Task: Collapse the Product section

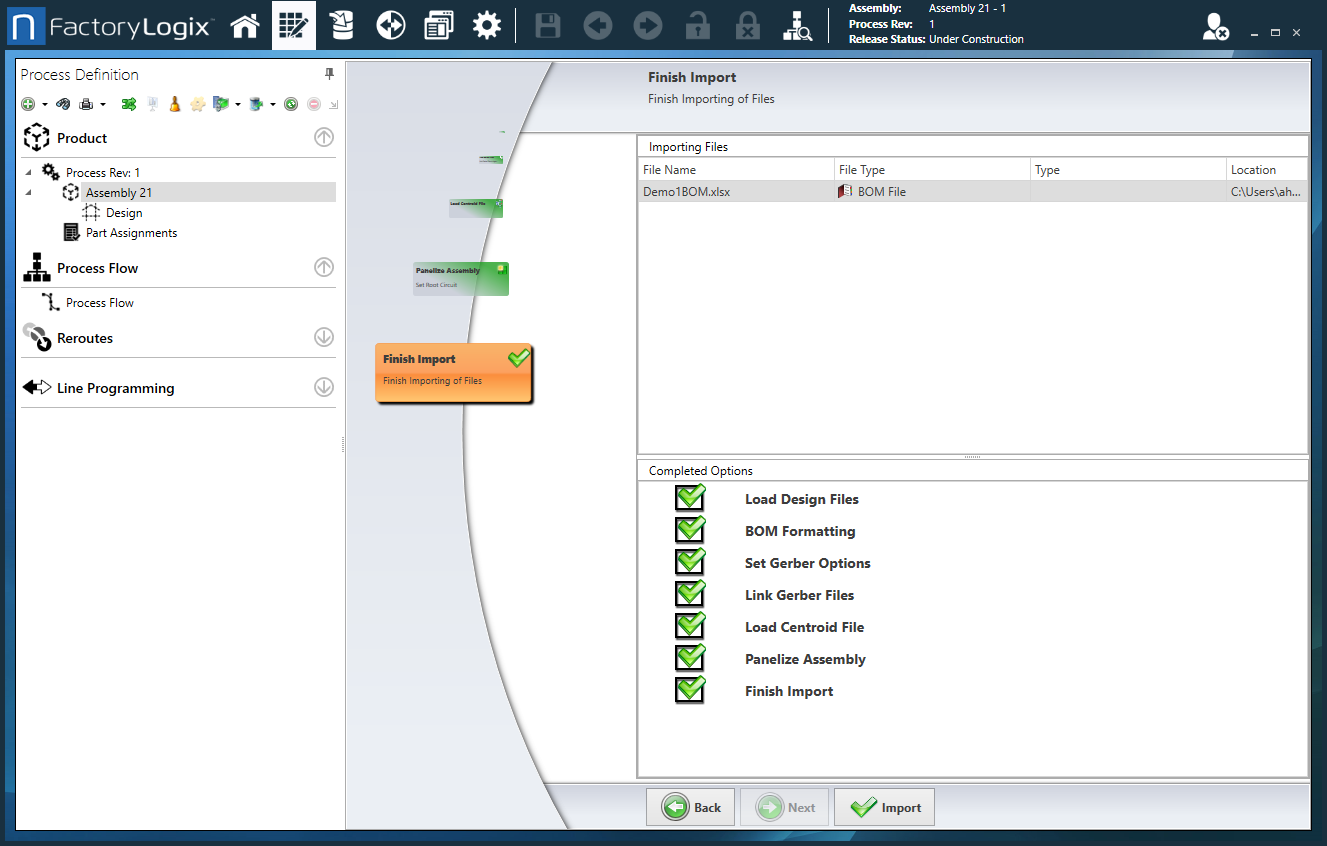Action: pyautogui.click(x=323, y=138)
